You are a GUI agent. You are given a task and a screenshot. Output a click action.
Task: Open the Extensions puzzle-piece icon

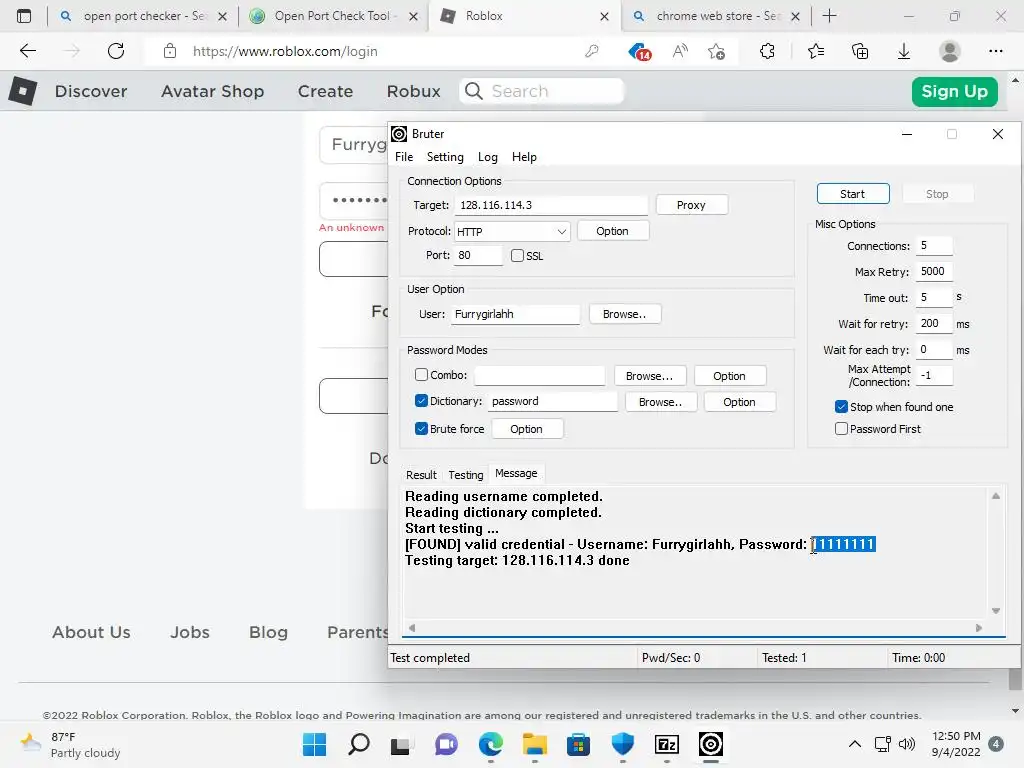(767, 51)
